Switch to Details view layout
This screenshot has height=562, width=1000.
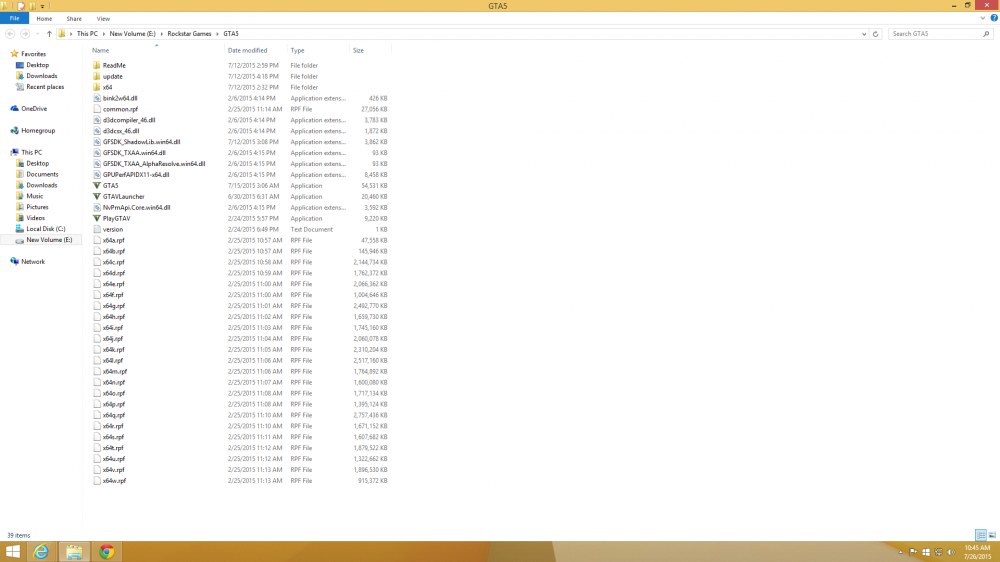(981, 535)
